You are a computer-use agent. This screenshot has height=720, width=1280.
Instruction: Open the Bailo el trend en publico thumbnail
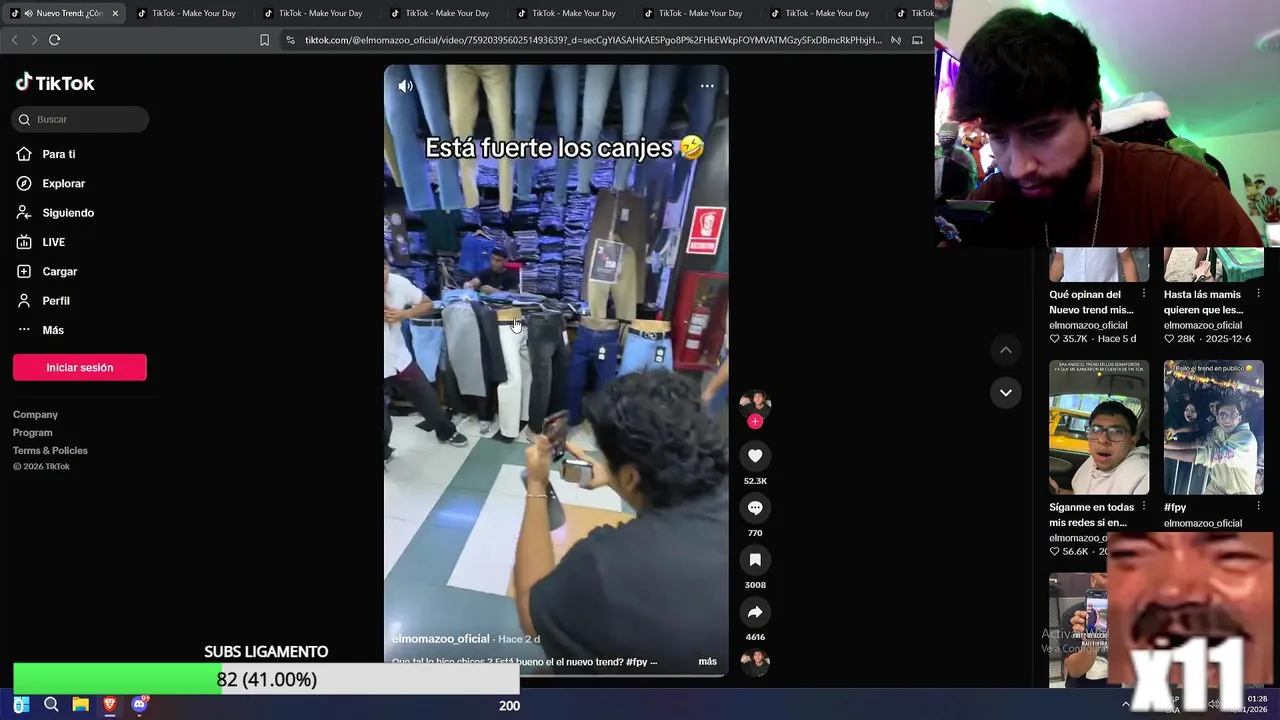pos(1214,427)
